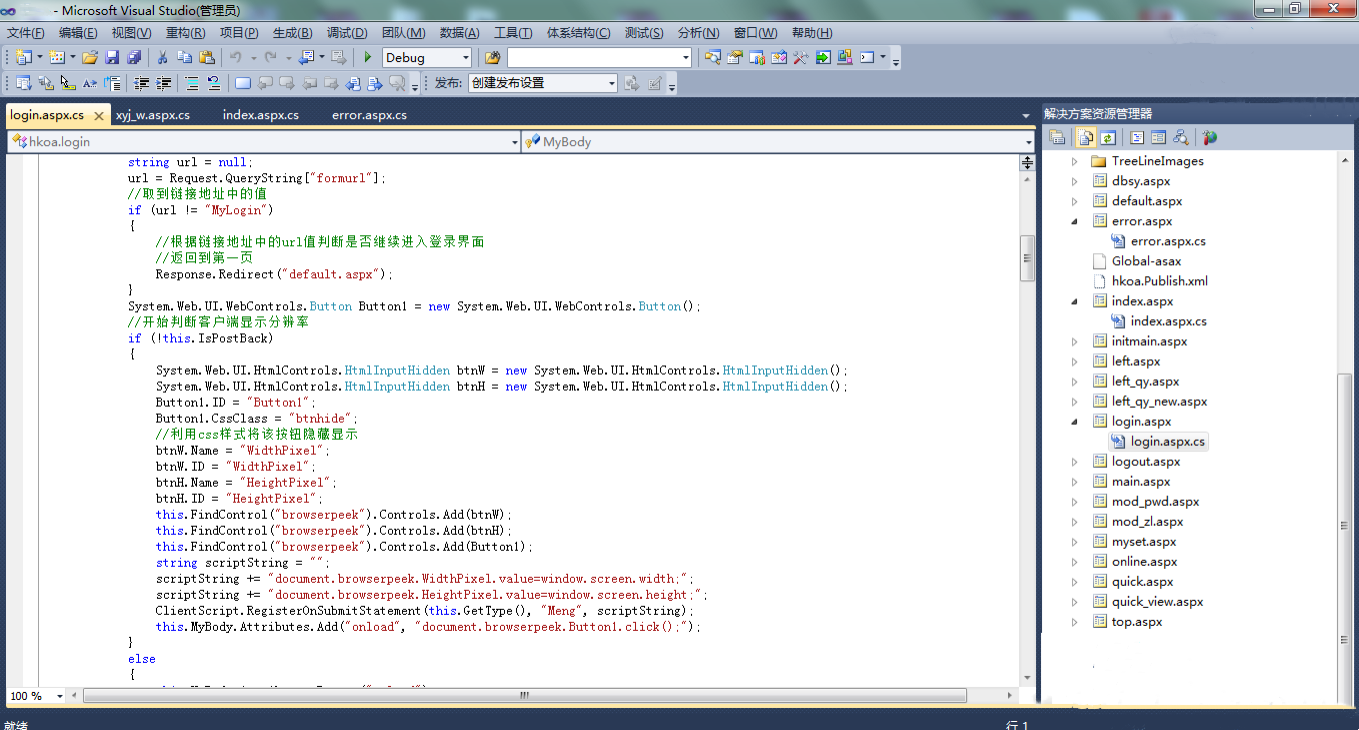The image size is (1359, 730).
Task: Click Properties icon in Solution Explorer toolbar
Action: coord(1057,137)
